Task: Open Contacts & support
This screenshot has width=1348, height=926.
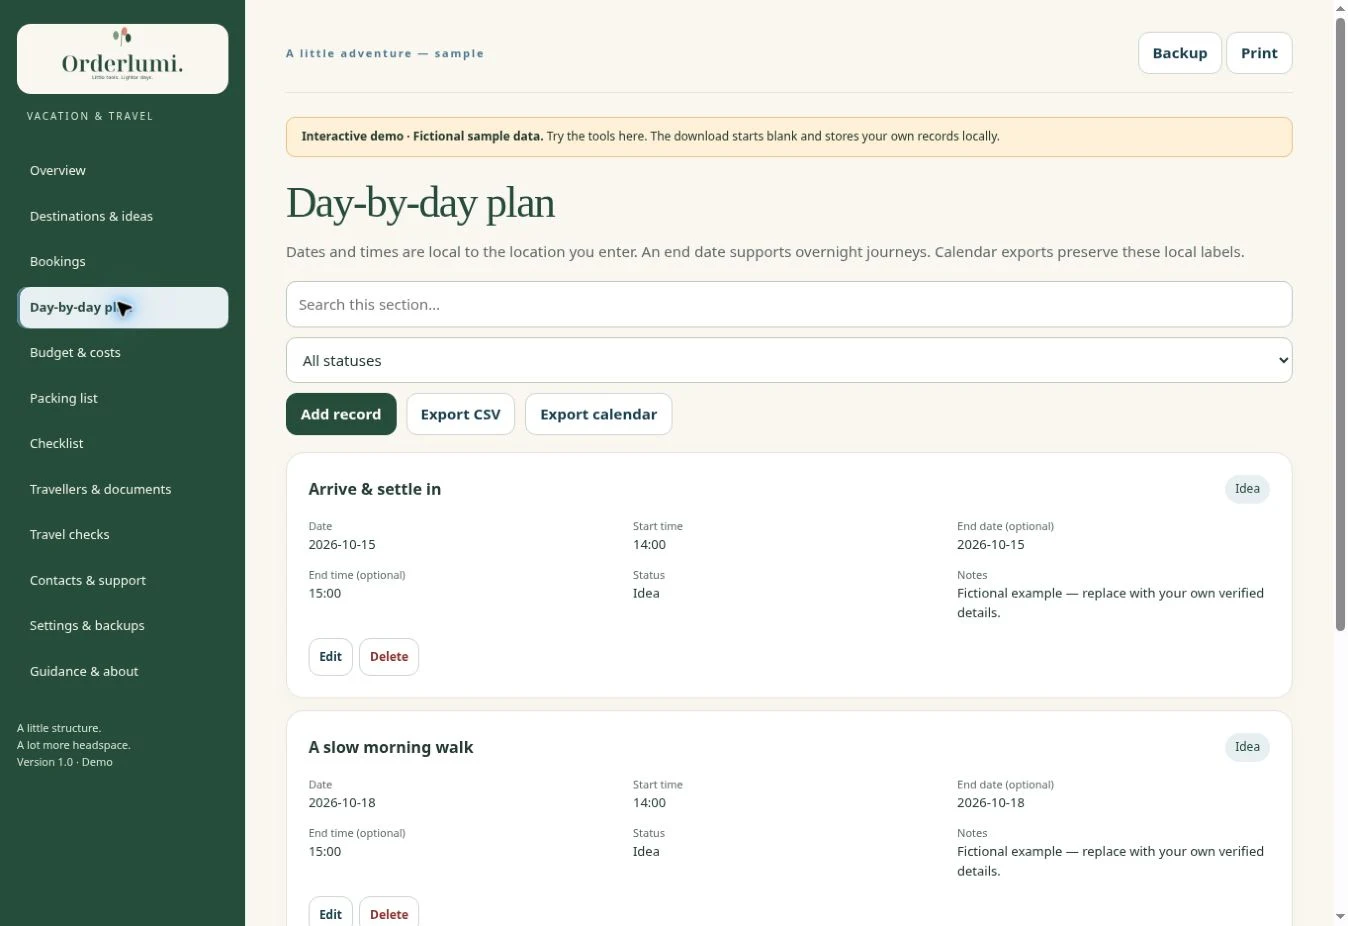Action: 122,580
